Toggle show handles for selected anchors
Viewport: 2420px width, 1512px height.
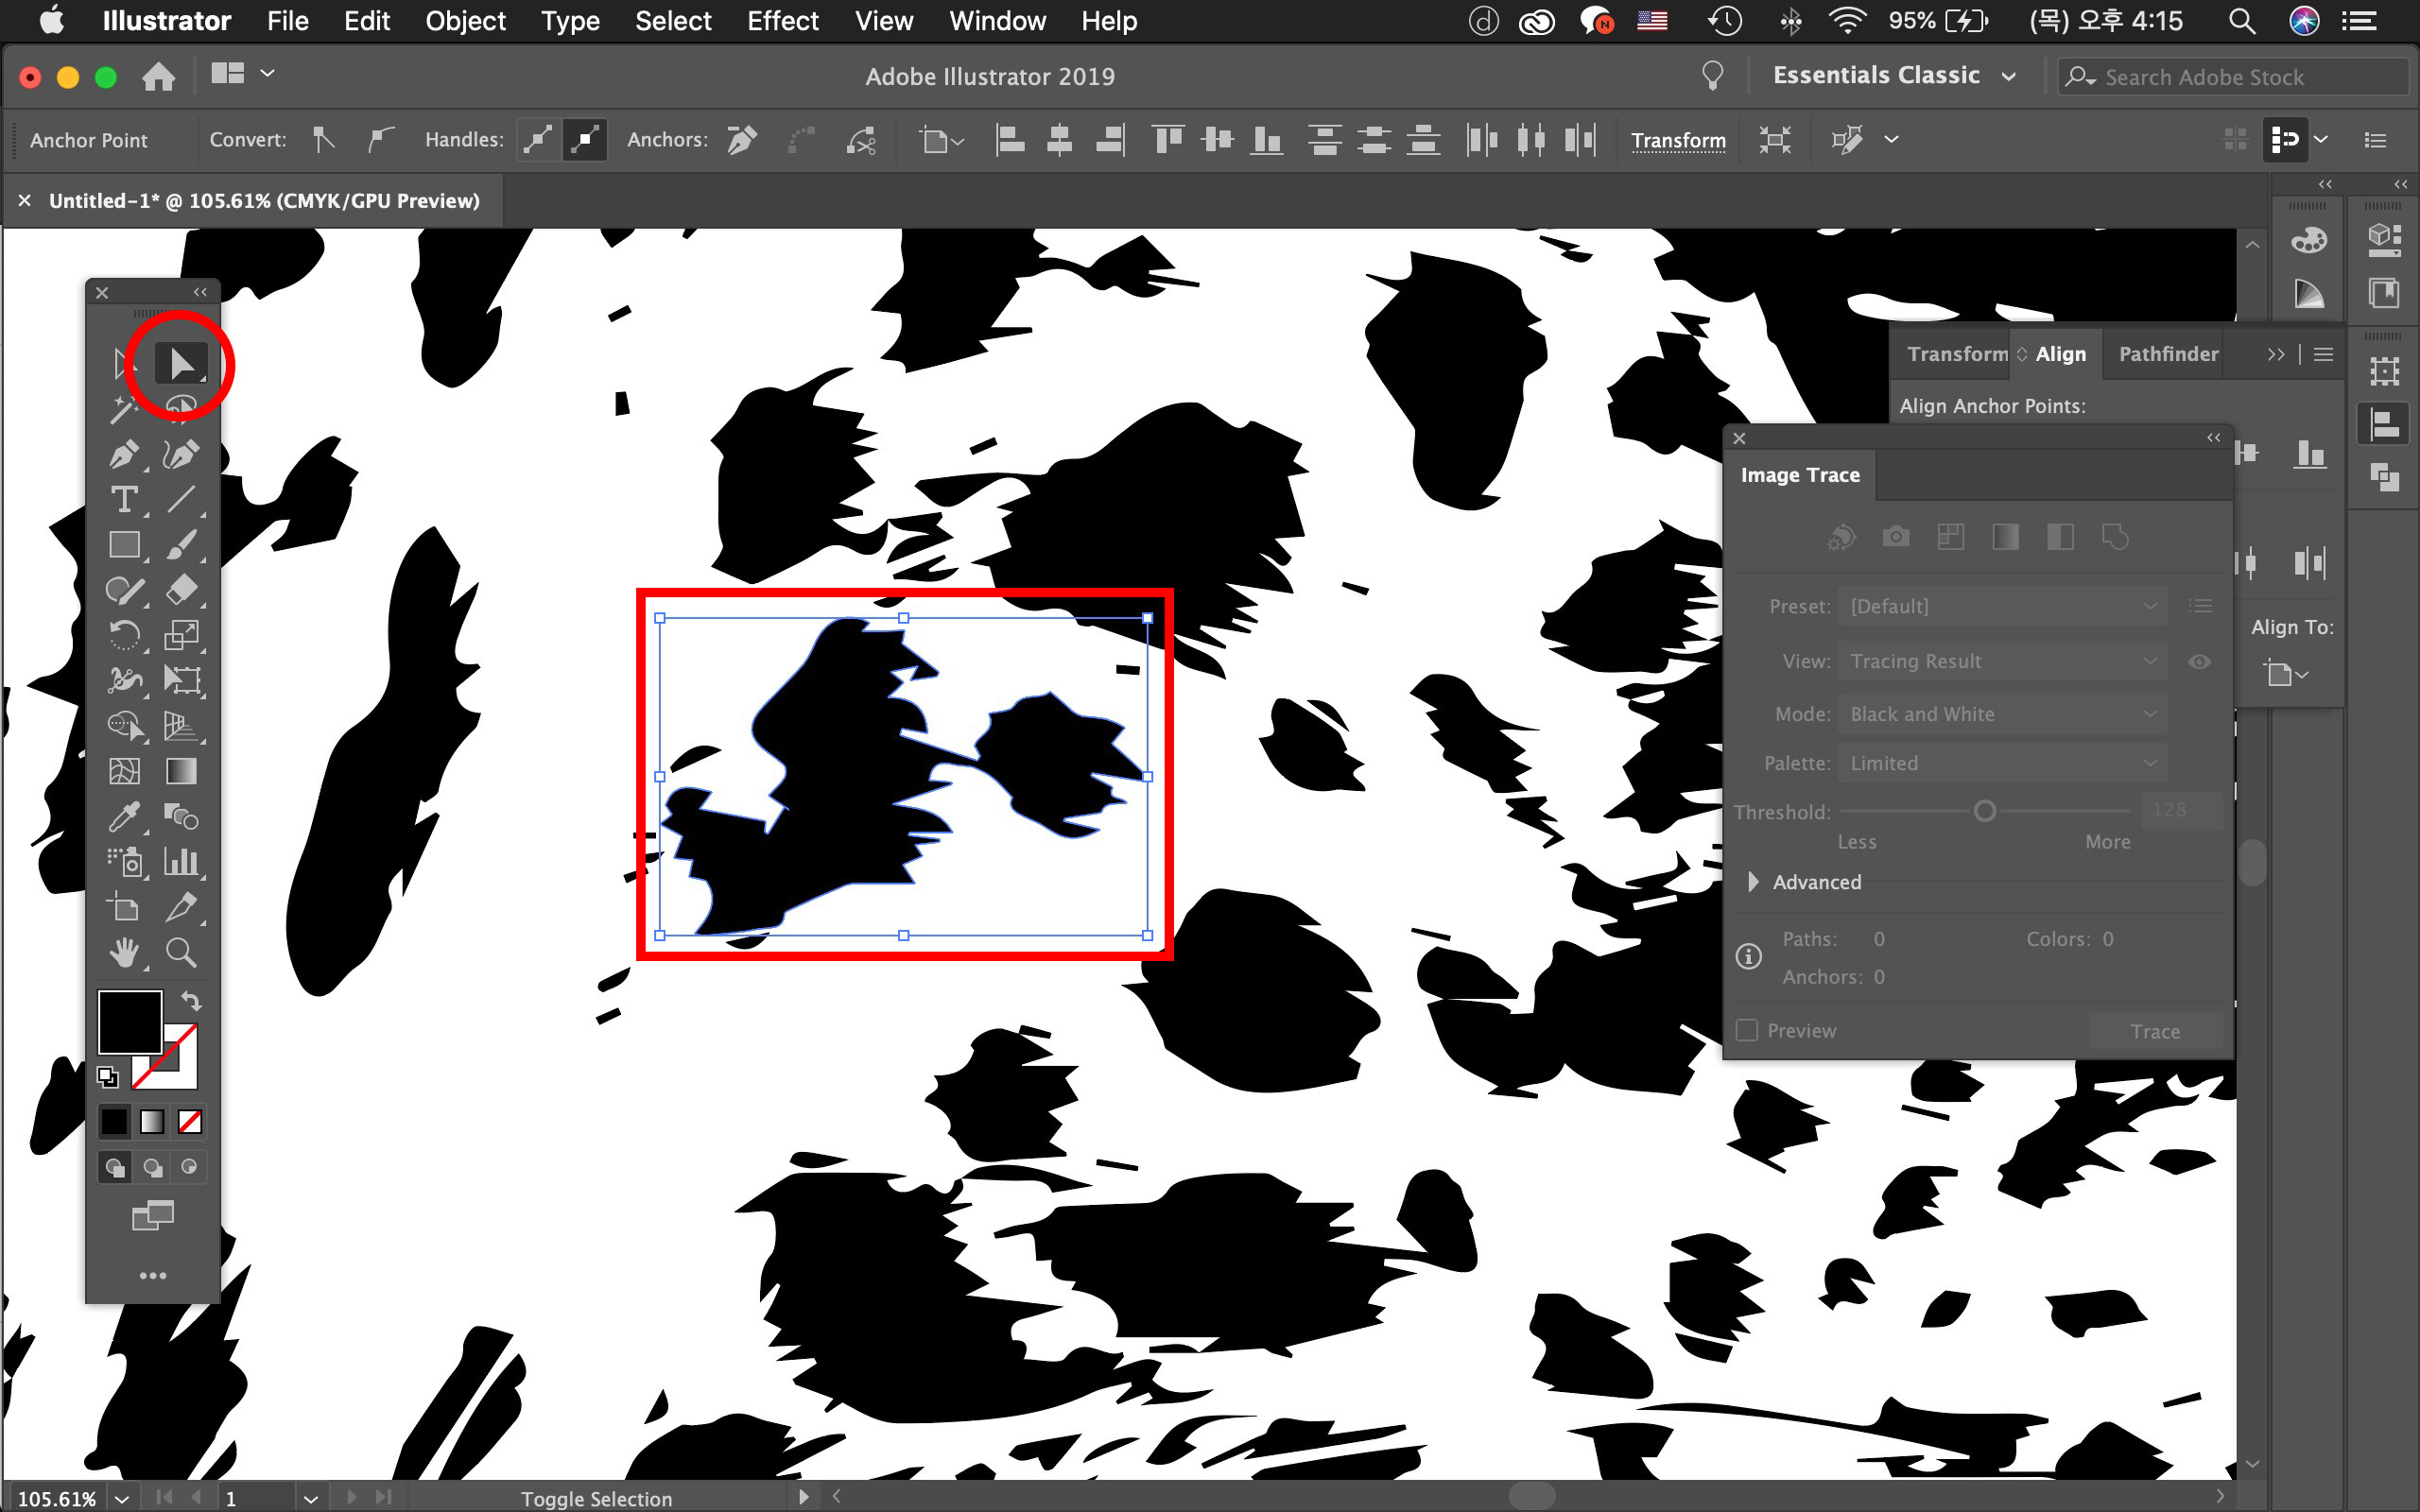point(539,140)
